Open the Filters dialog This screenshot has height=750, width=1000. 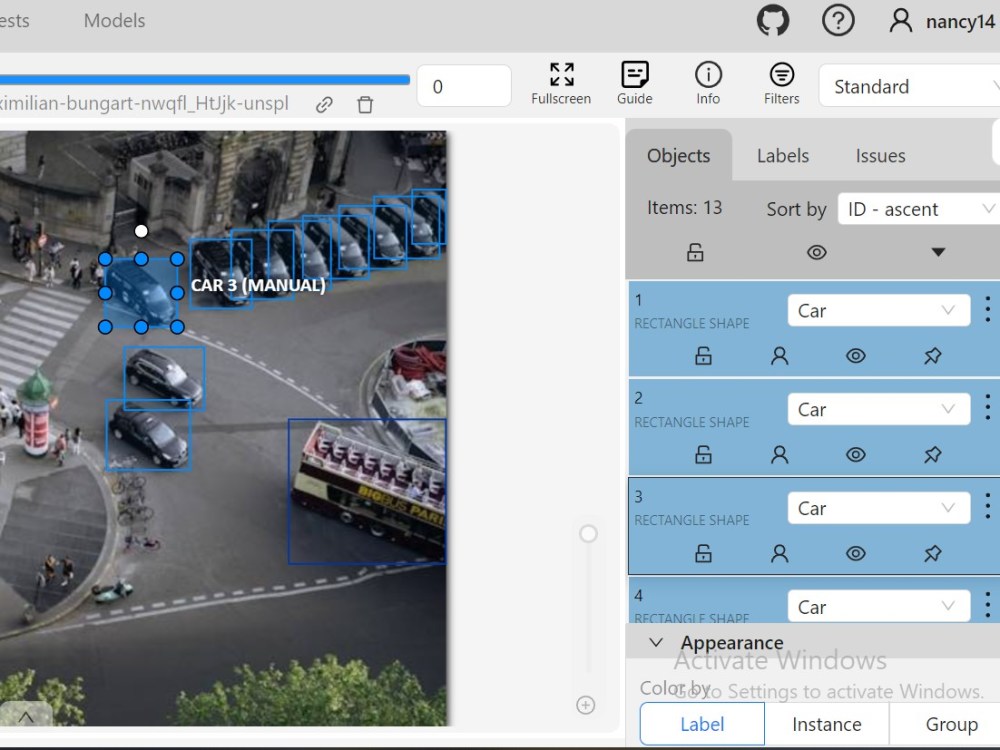pyautogui.click(x=781, y=84)
